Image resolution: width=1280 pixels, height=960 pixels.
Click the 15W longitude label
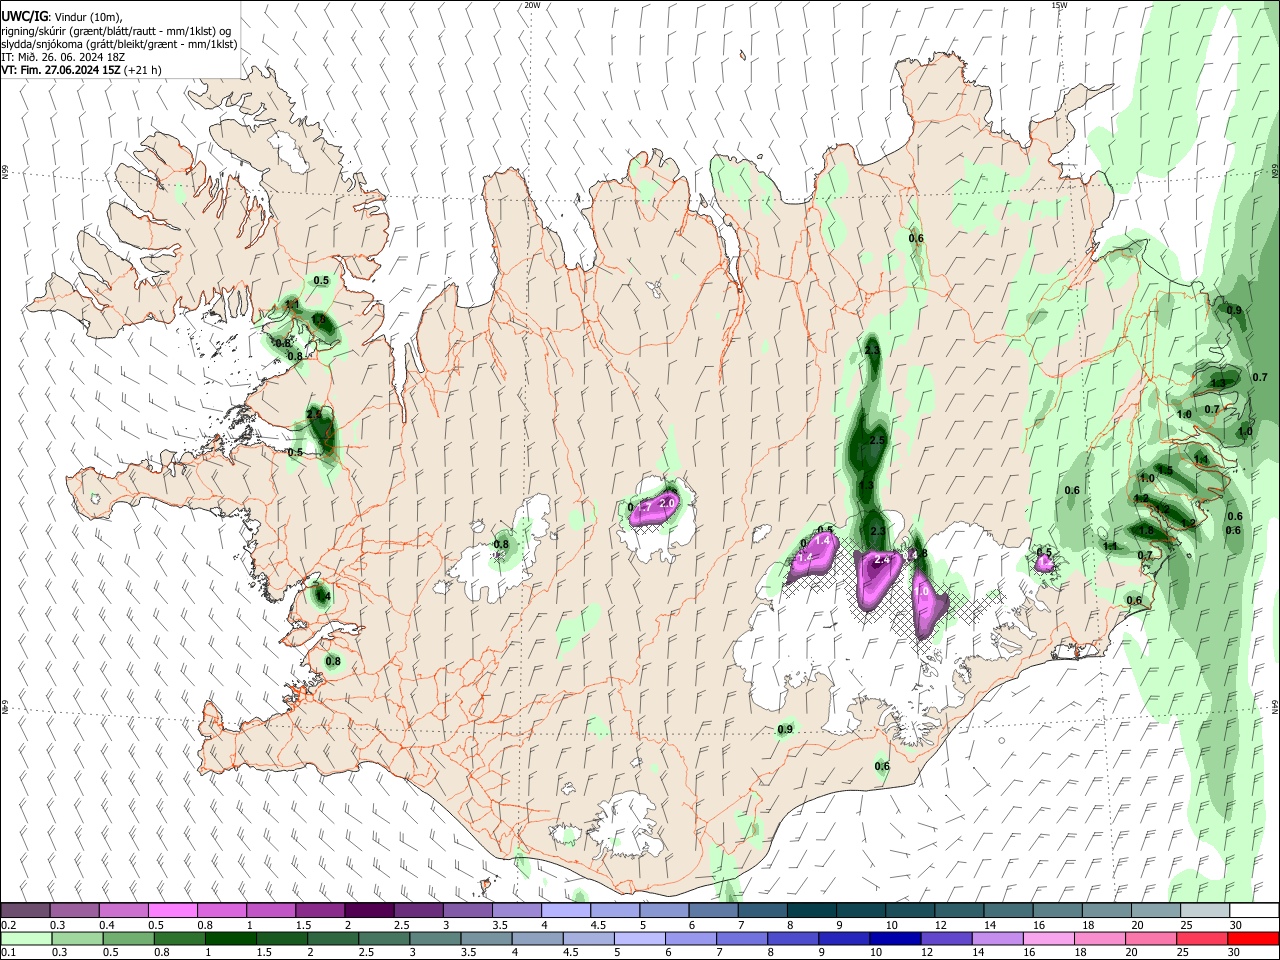[x=1059, y=5]
